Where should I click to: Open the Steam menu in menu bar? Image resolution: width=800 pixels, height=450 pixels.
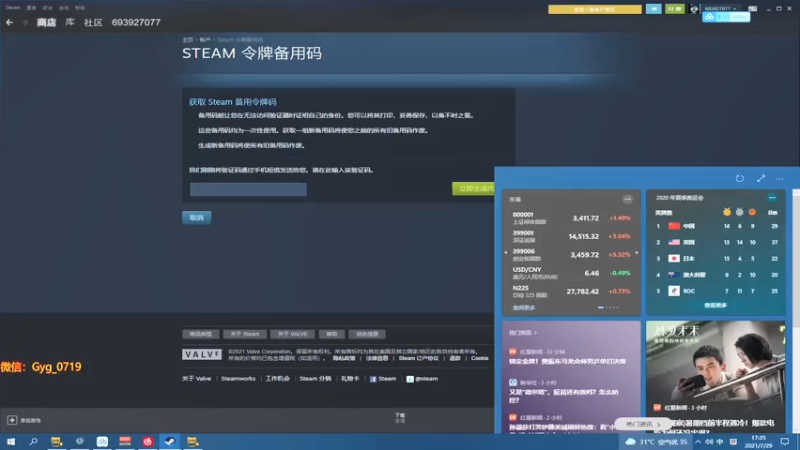click(13, 8)
